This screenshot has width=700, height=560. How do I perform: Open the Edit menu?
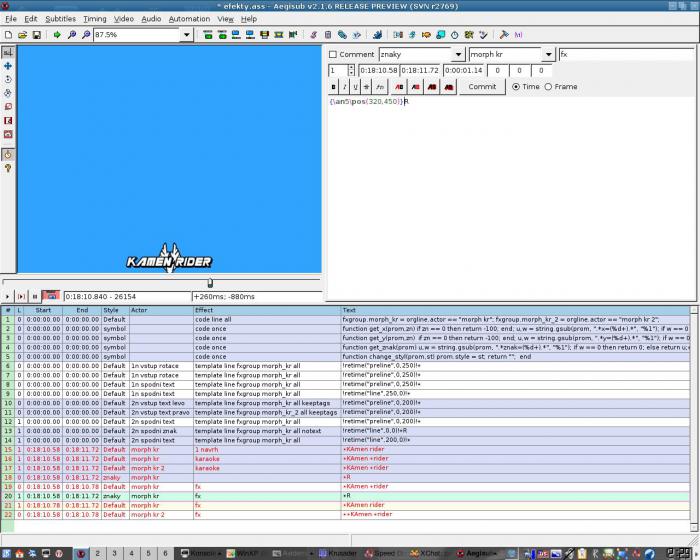[31, 19]
